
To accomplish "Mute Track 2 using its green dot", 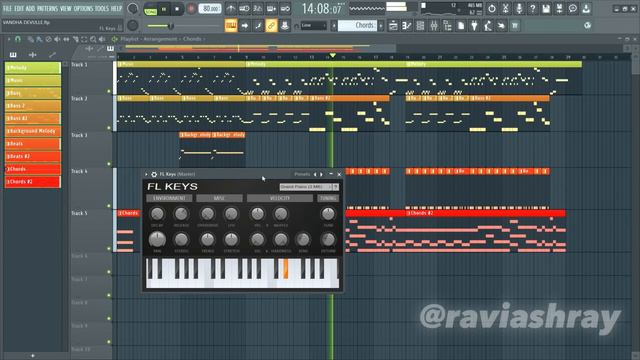I will point(109,128).
